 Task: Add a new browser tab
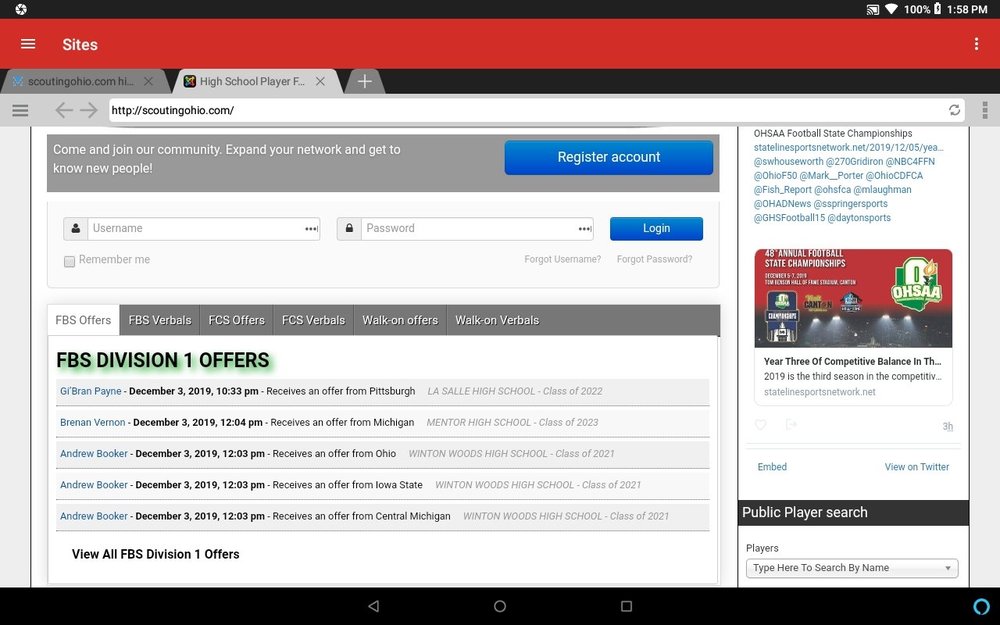[x=364, y=82]
